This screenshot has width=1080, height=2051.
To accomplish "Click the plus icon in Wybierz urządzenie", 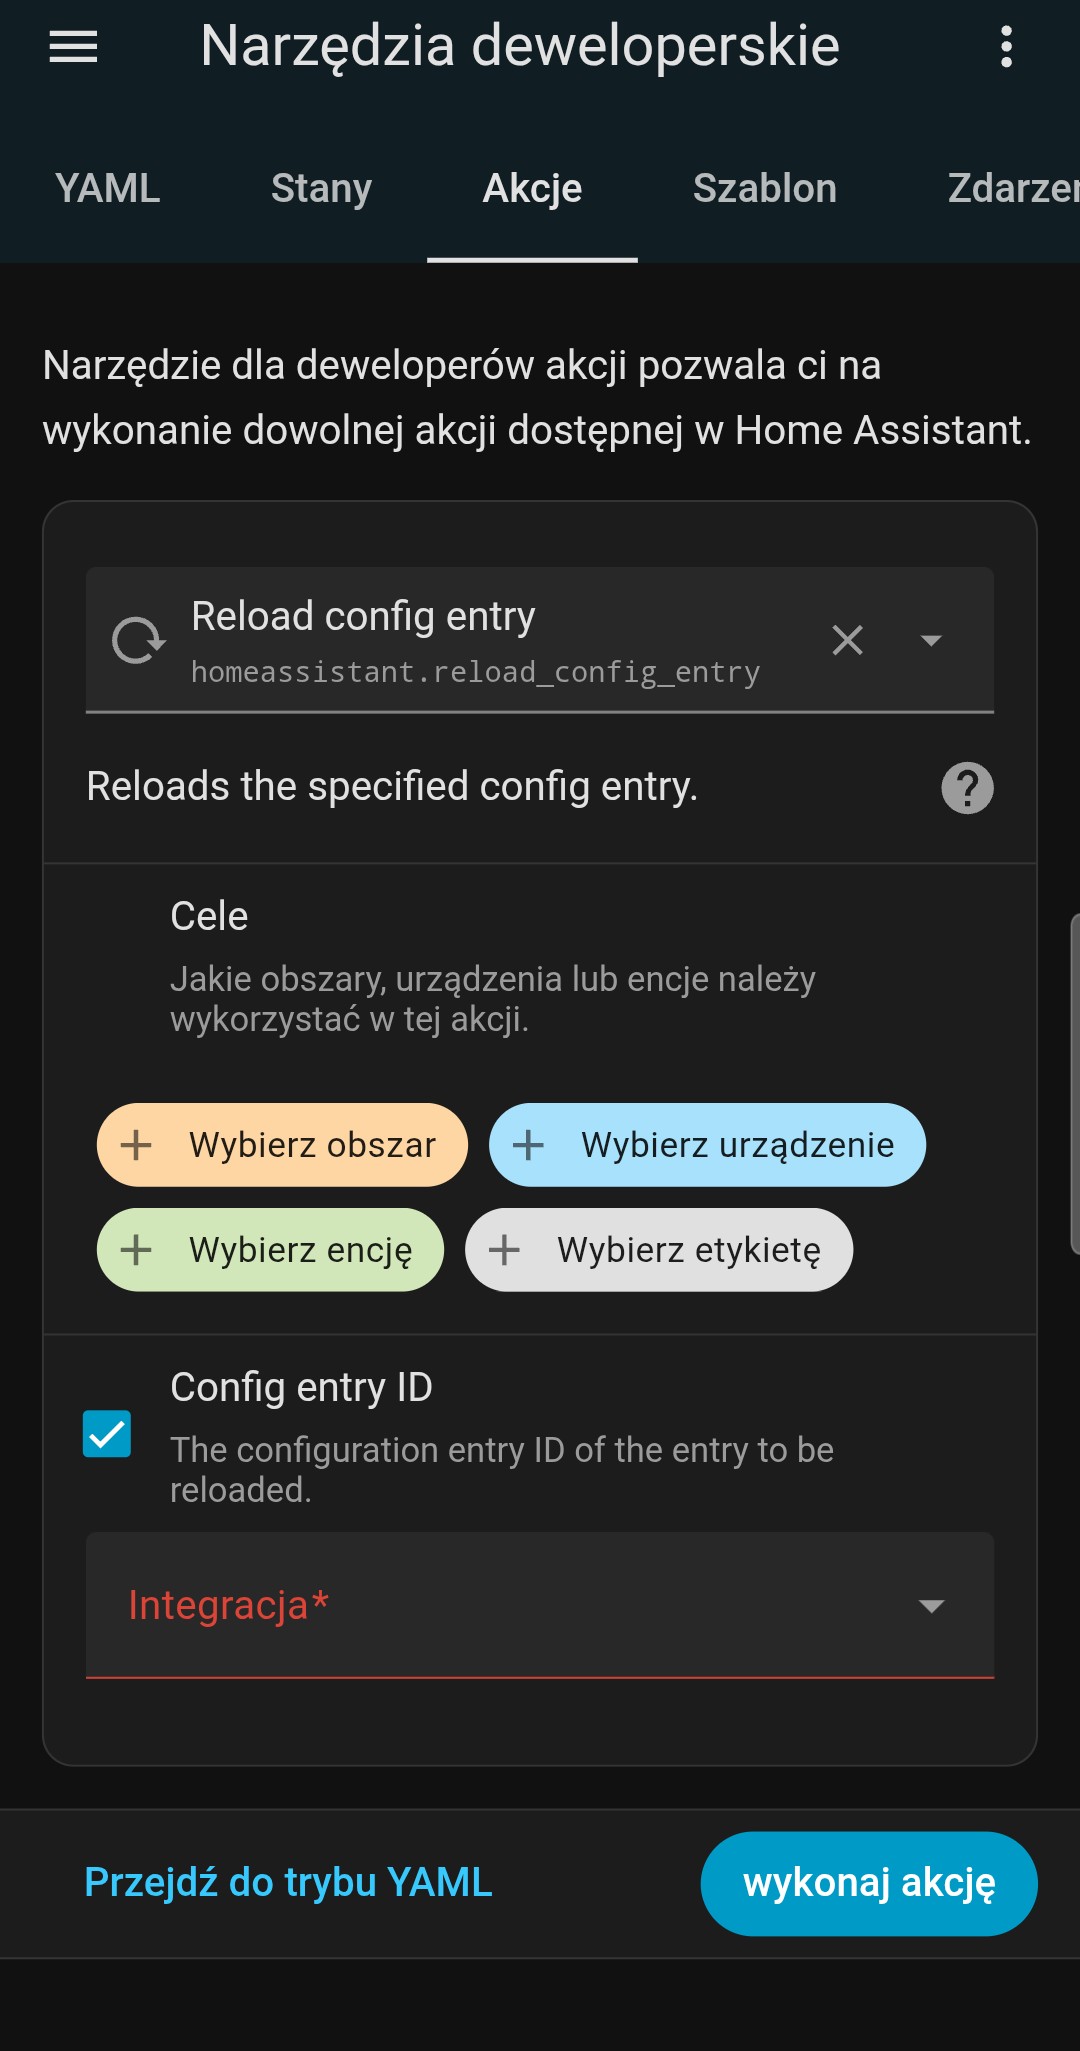I will [x=528, y=1145].
